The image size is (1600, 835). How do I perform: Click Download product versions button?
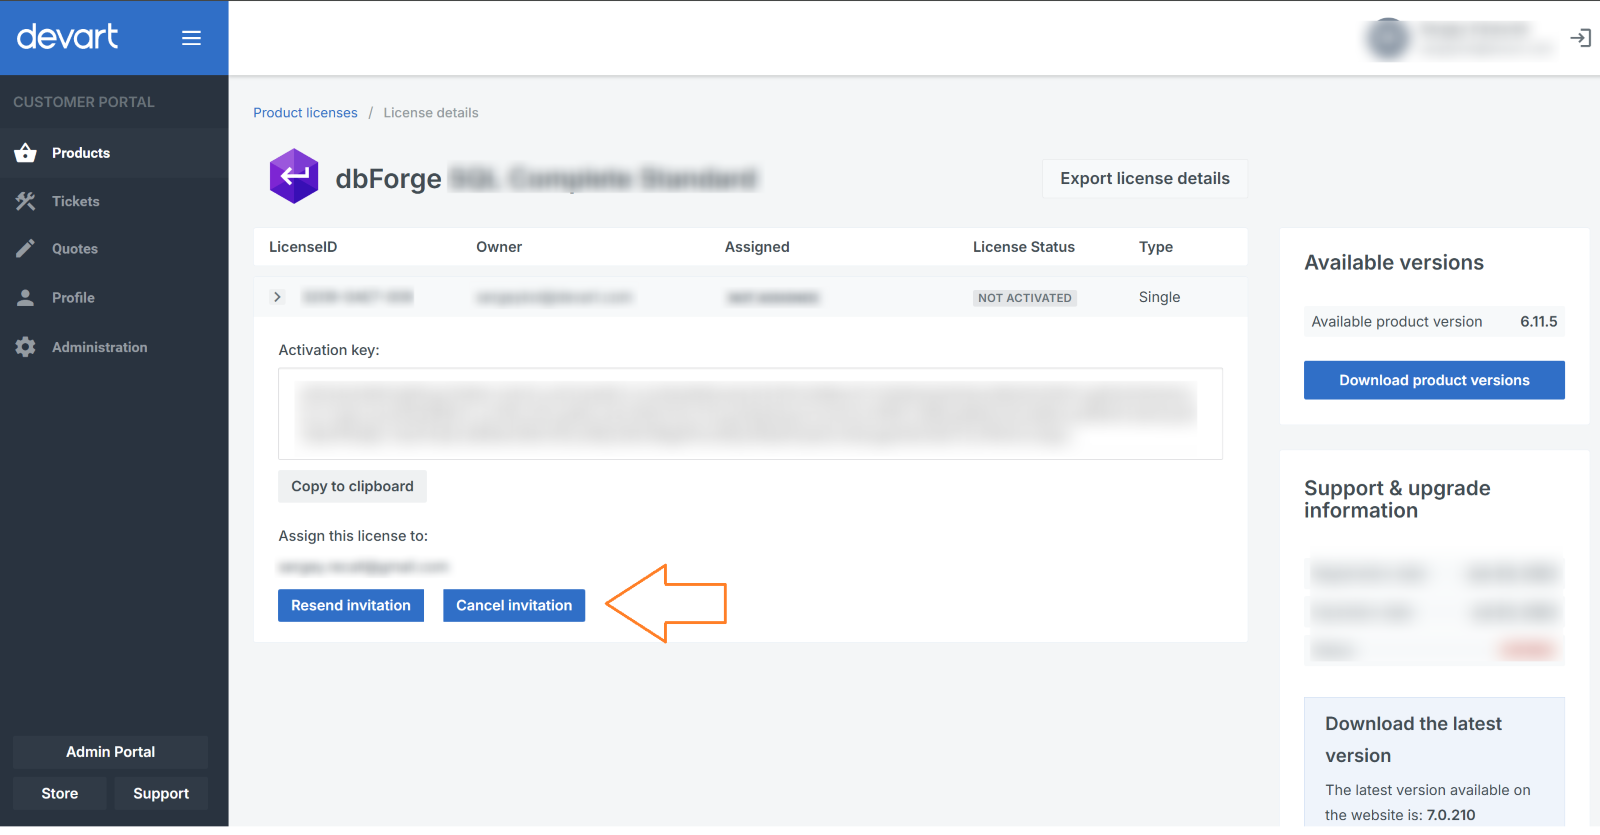tap(1434, 380)
